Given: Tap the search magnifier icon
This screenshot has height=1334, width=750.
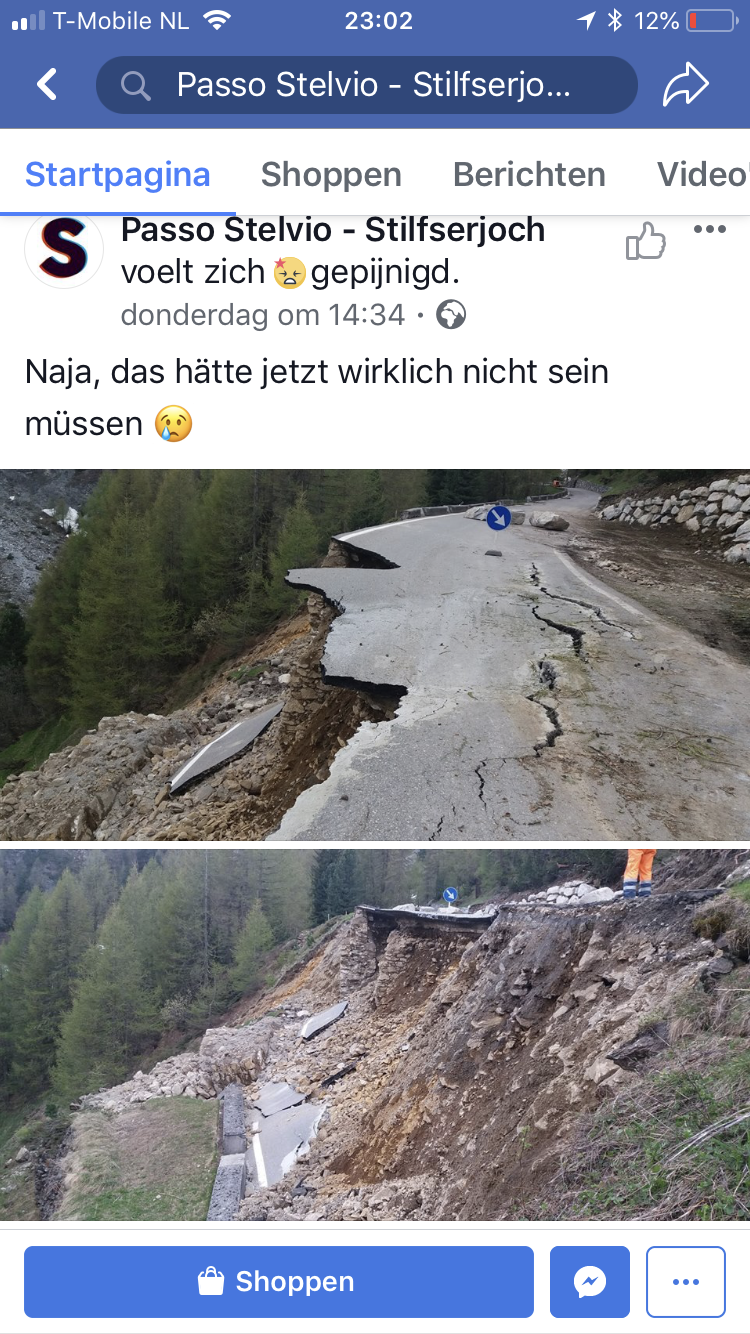Looking at the screenshot, I should coord(135,86).
